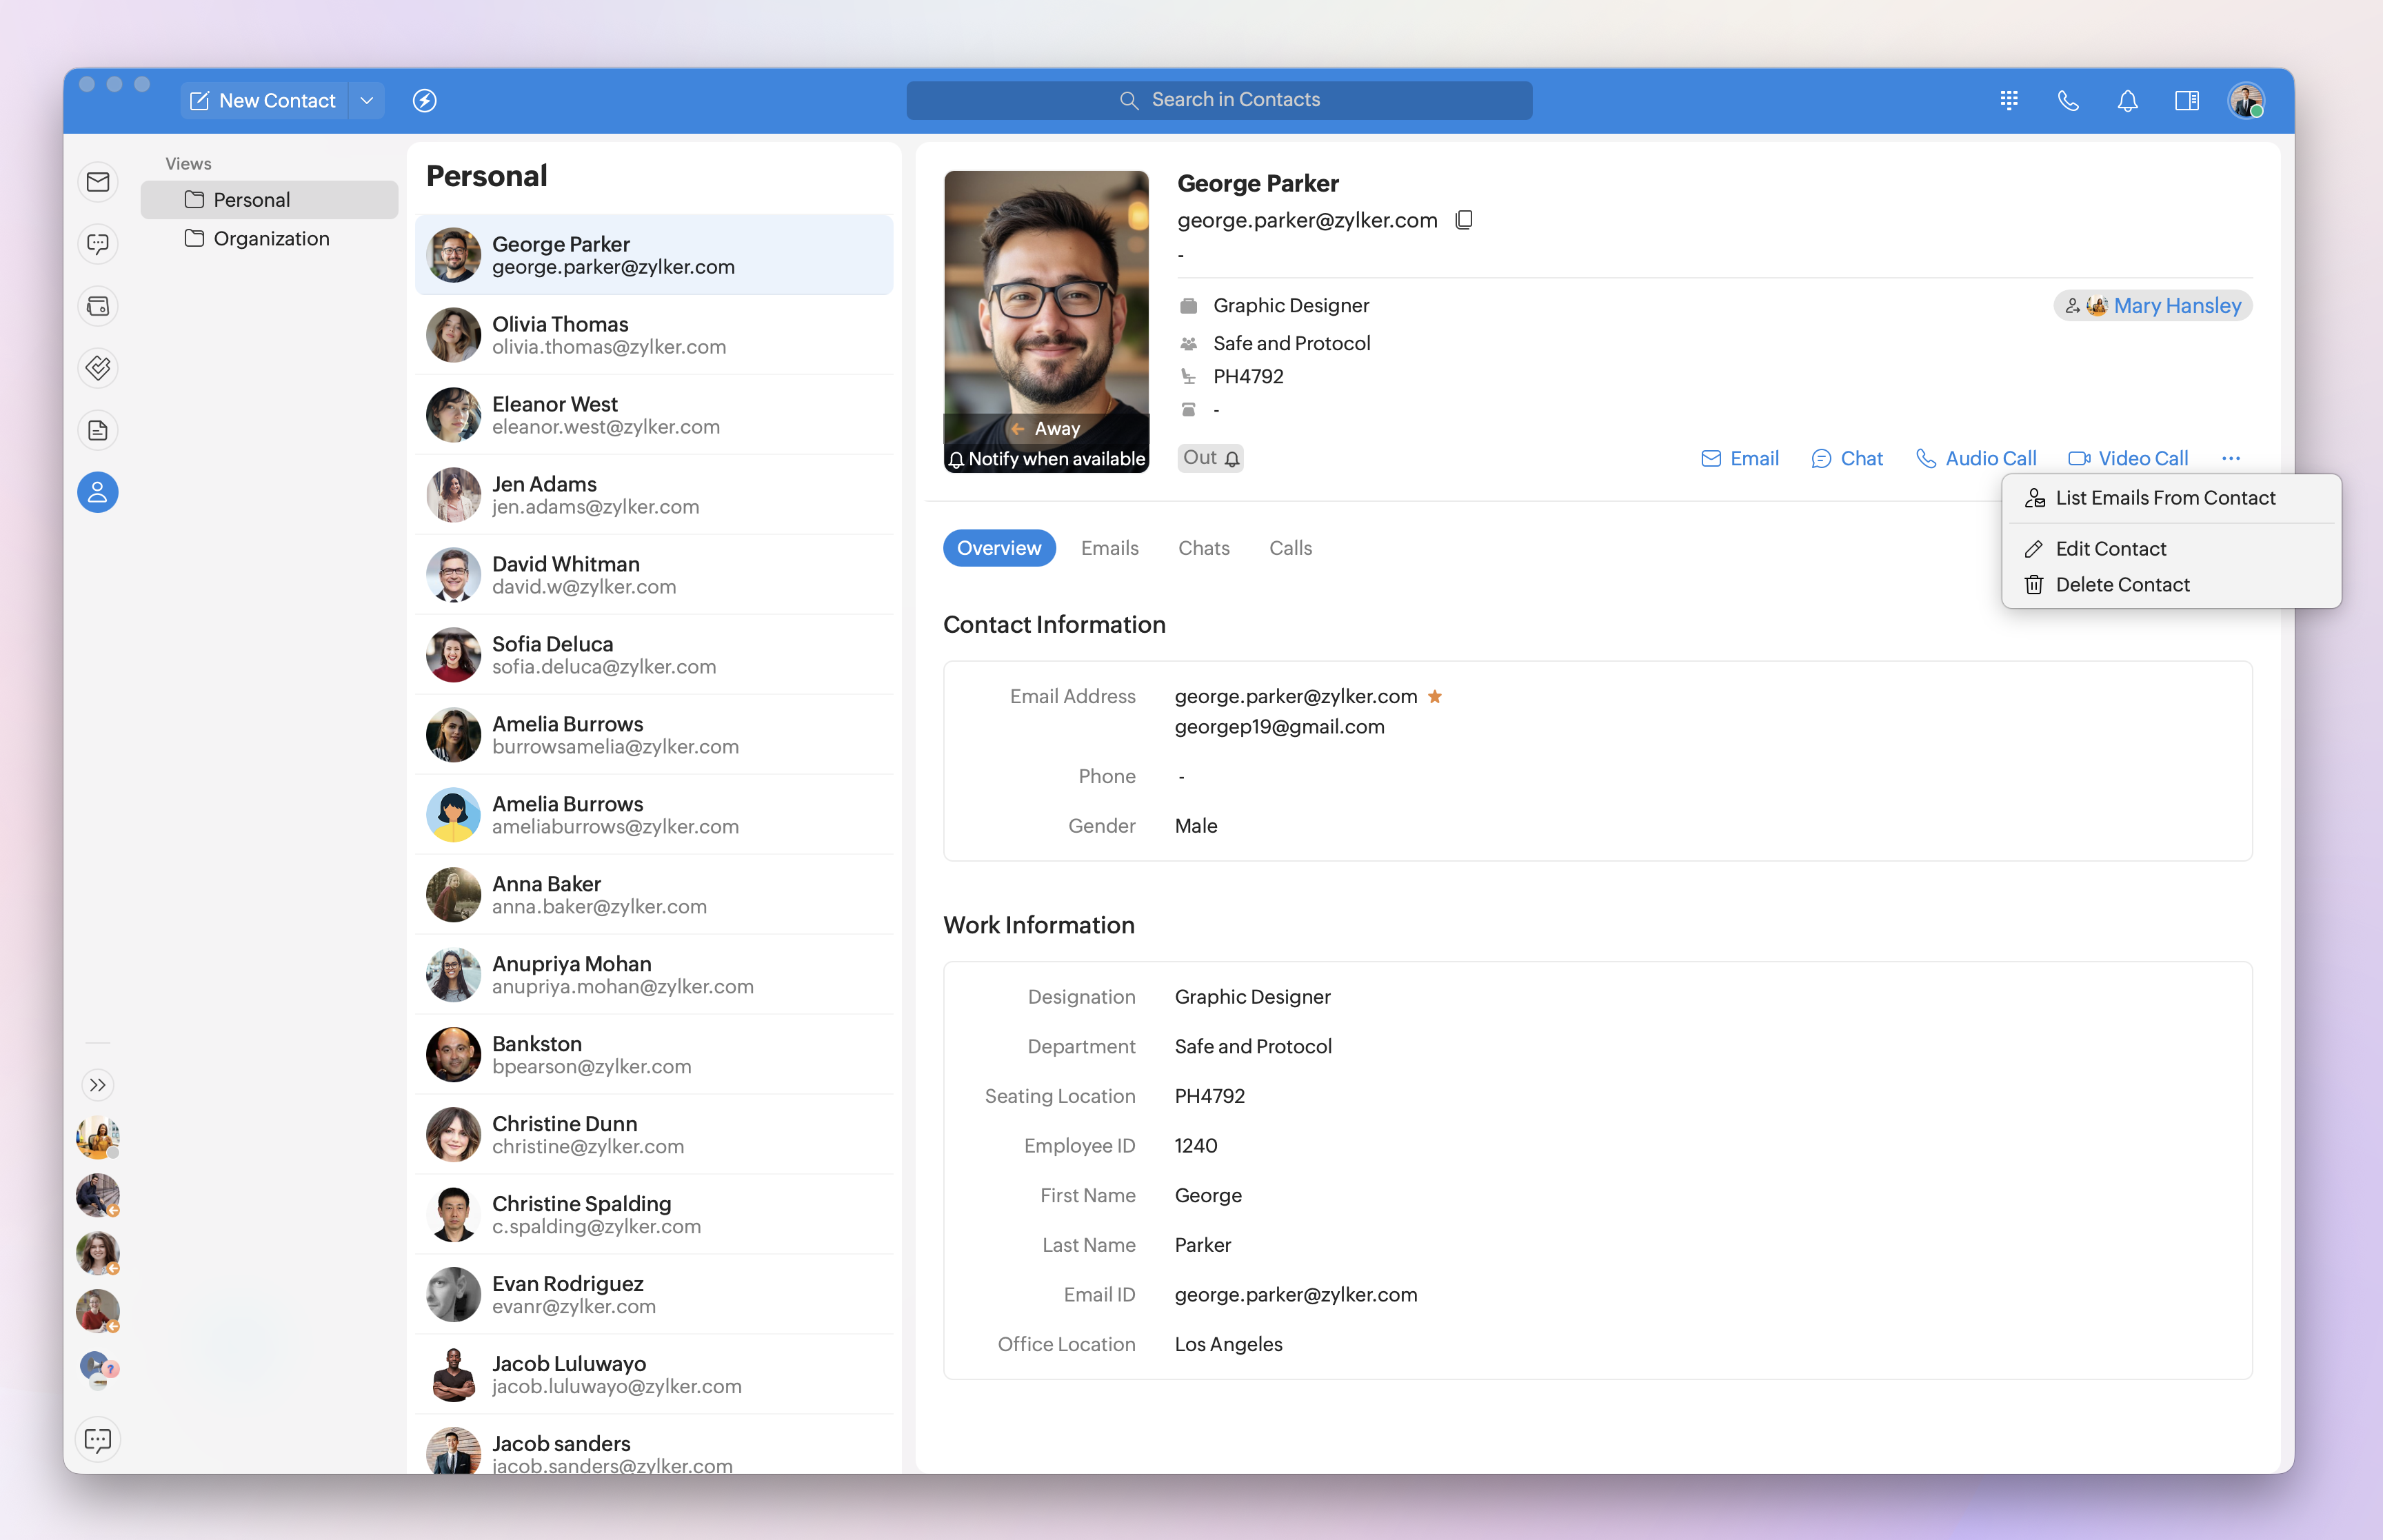The width and height of the screenshot is (2383, 1540).
Task: Open the apps grid icon
Action: 2009,100
